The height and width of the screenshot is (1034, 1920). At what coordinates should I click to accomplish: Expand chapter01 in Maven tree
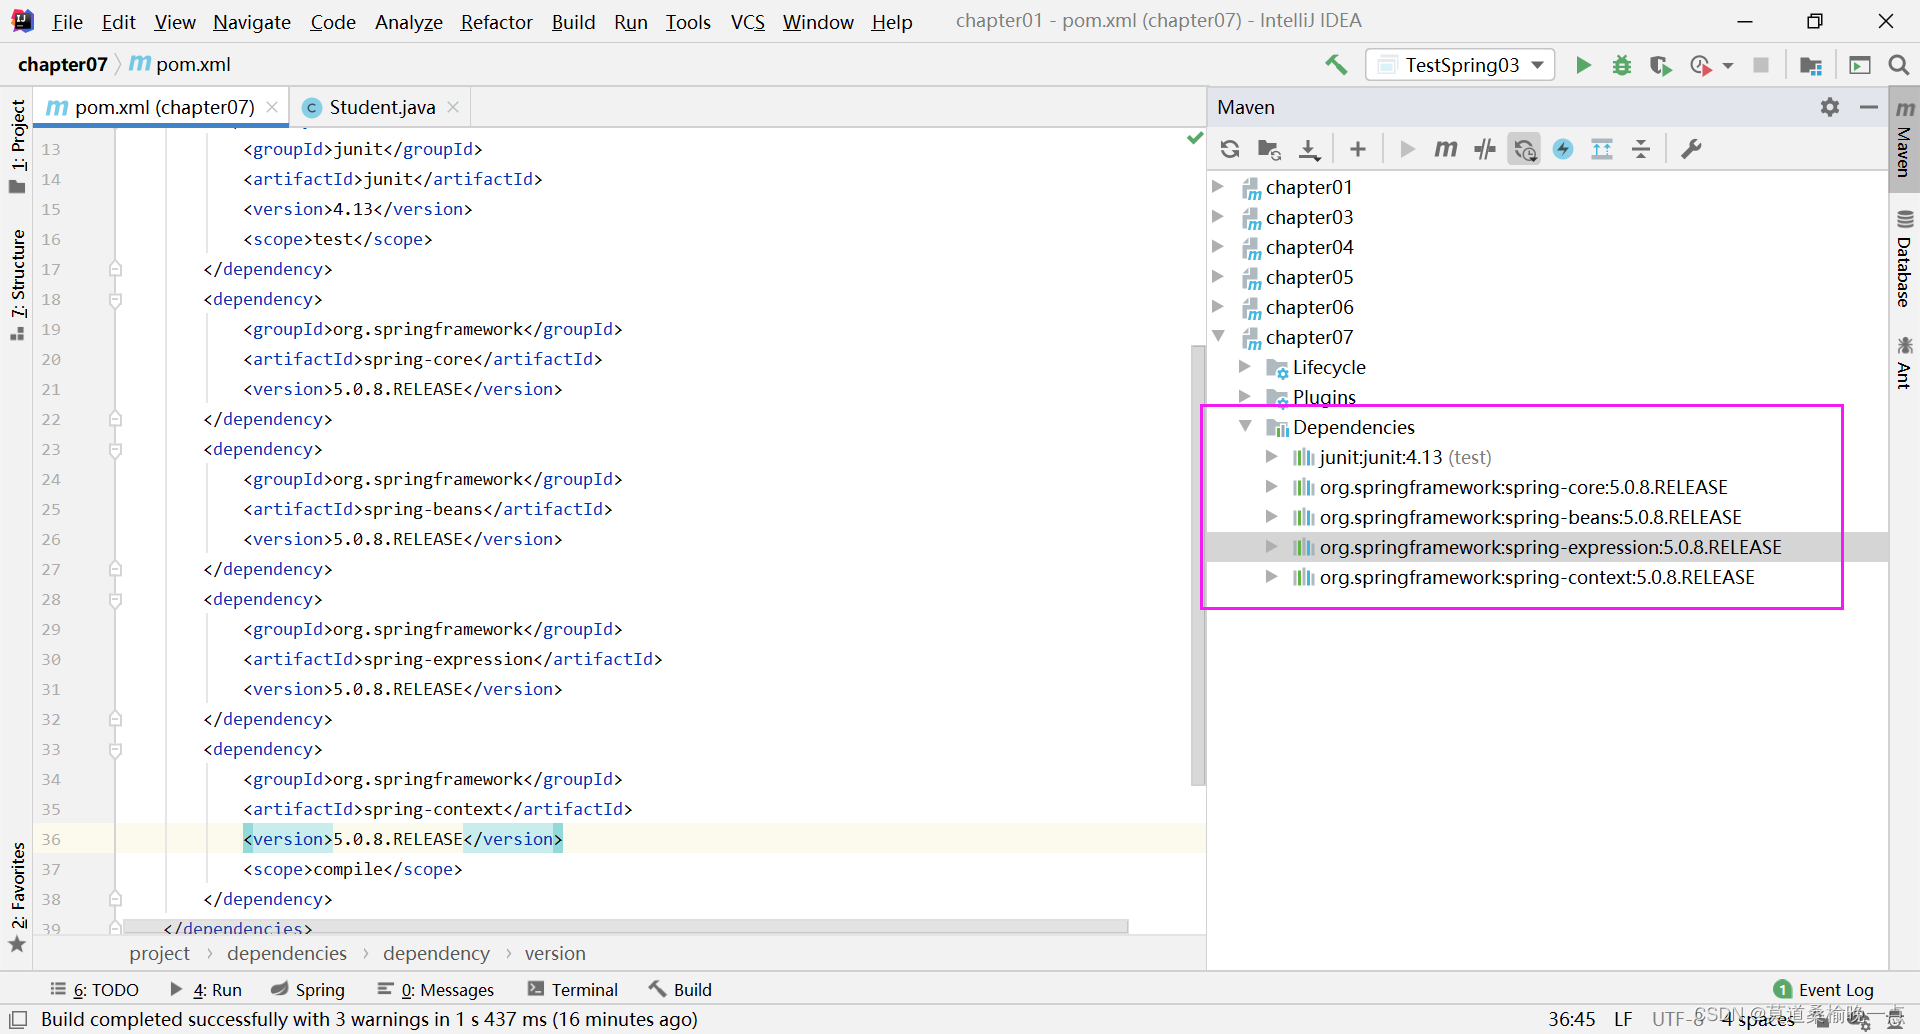1218,187
